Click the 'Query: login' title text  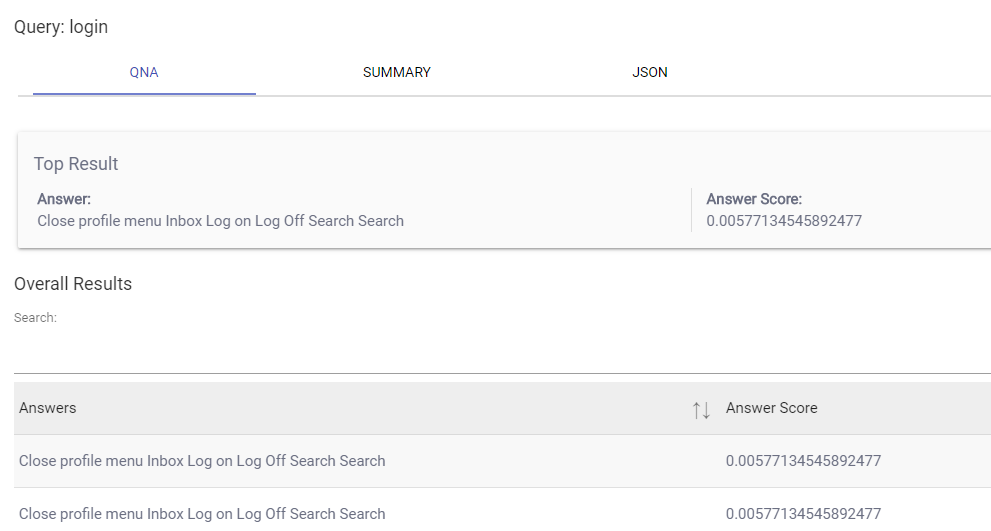click(61, 27)
